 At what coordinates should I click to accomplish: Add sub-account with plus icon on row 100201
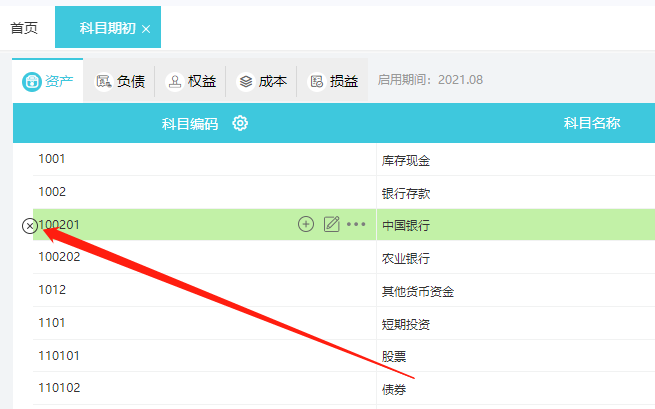click(306, 224)
